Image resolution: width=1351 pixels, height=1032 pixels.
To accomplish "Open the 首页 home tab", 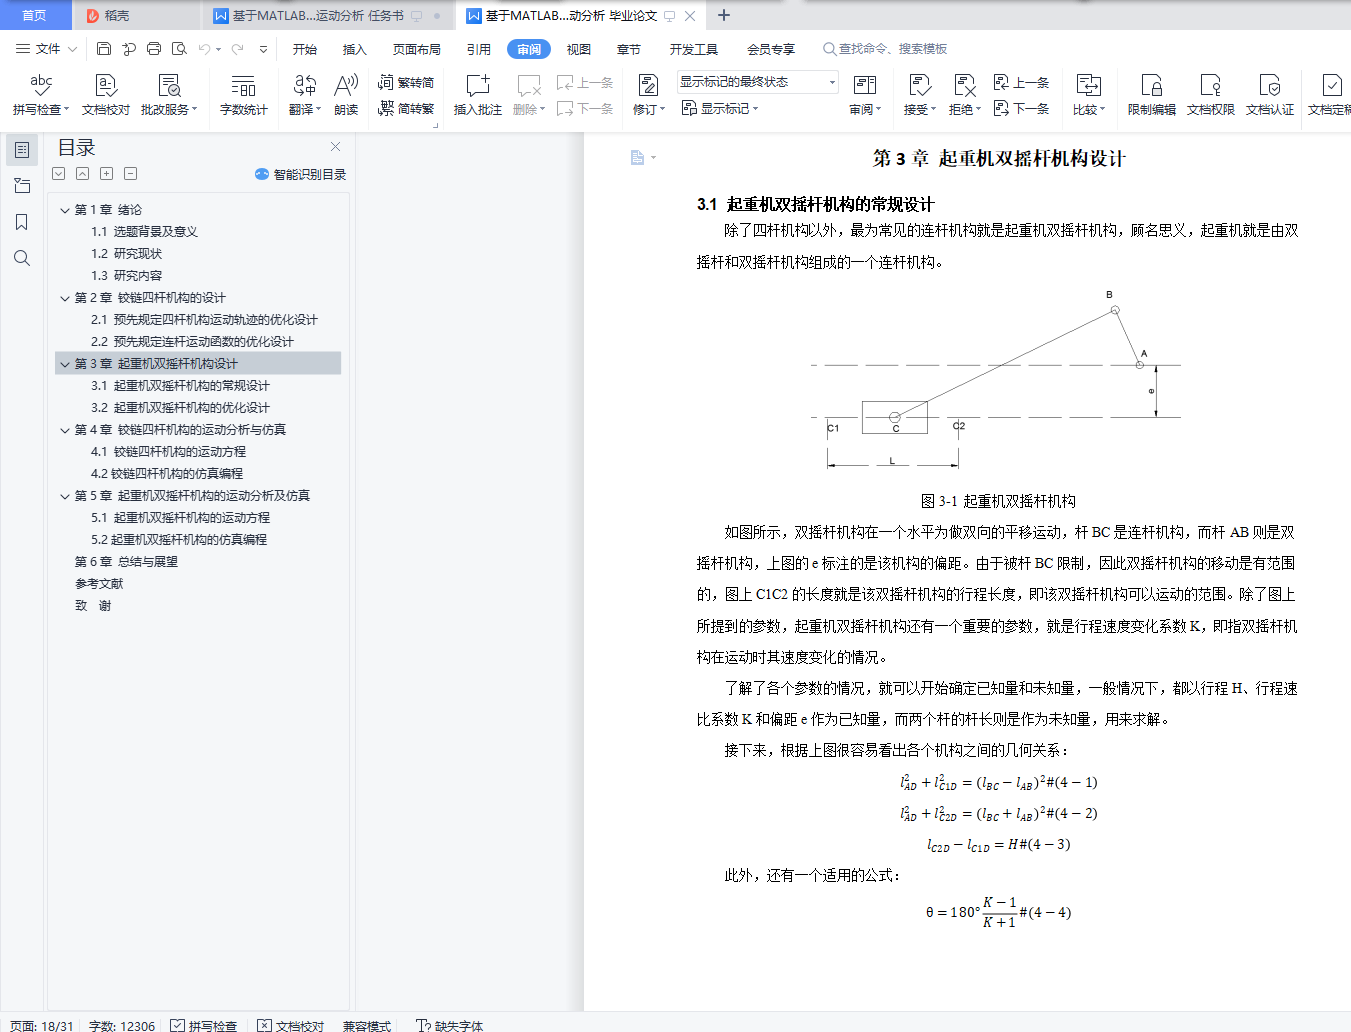I will (35, 15).
